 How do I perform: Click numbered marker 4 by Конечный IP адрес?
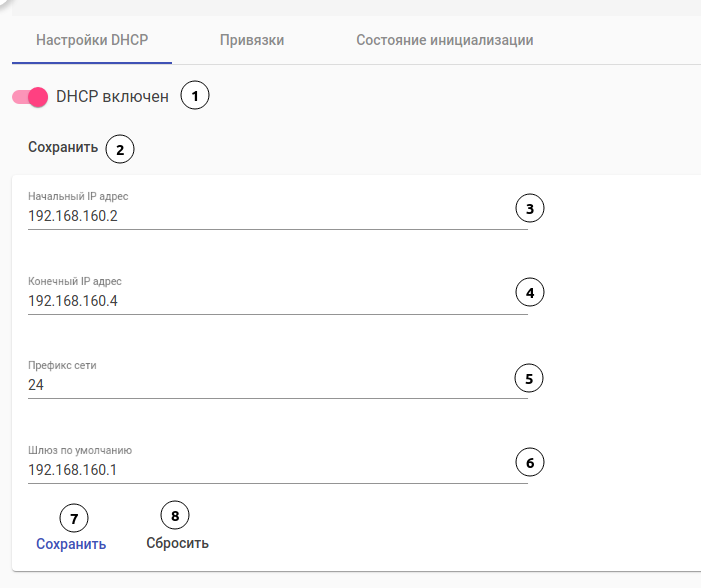pyautogui.click(x=530, y=293)
